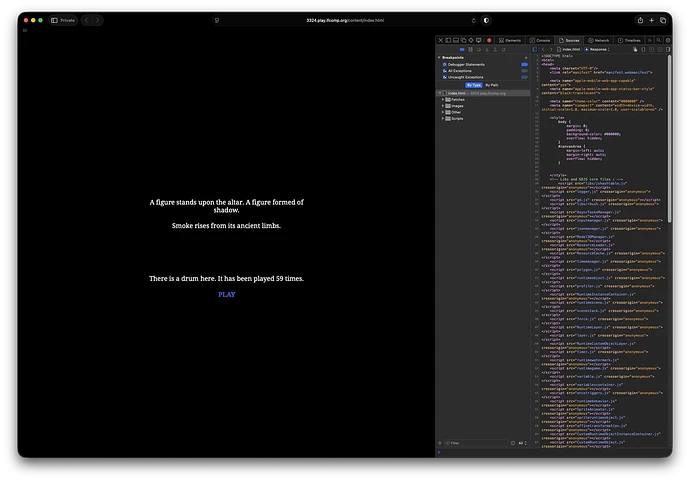Click the PLAY link to play the drum
This screenshot has width=690, height=480.
(x=227, y=294)
